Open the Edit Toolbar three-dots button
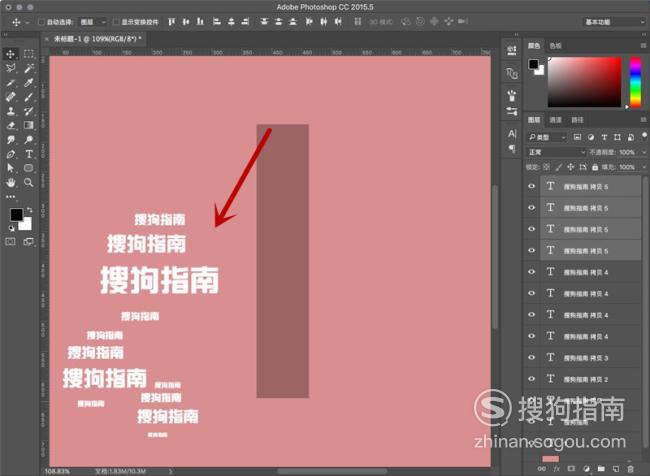650x476 pixels. coord(11,197)
